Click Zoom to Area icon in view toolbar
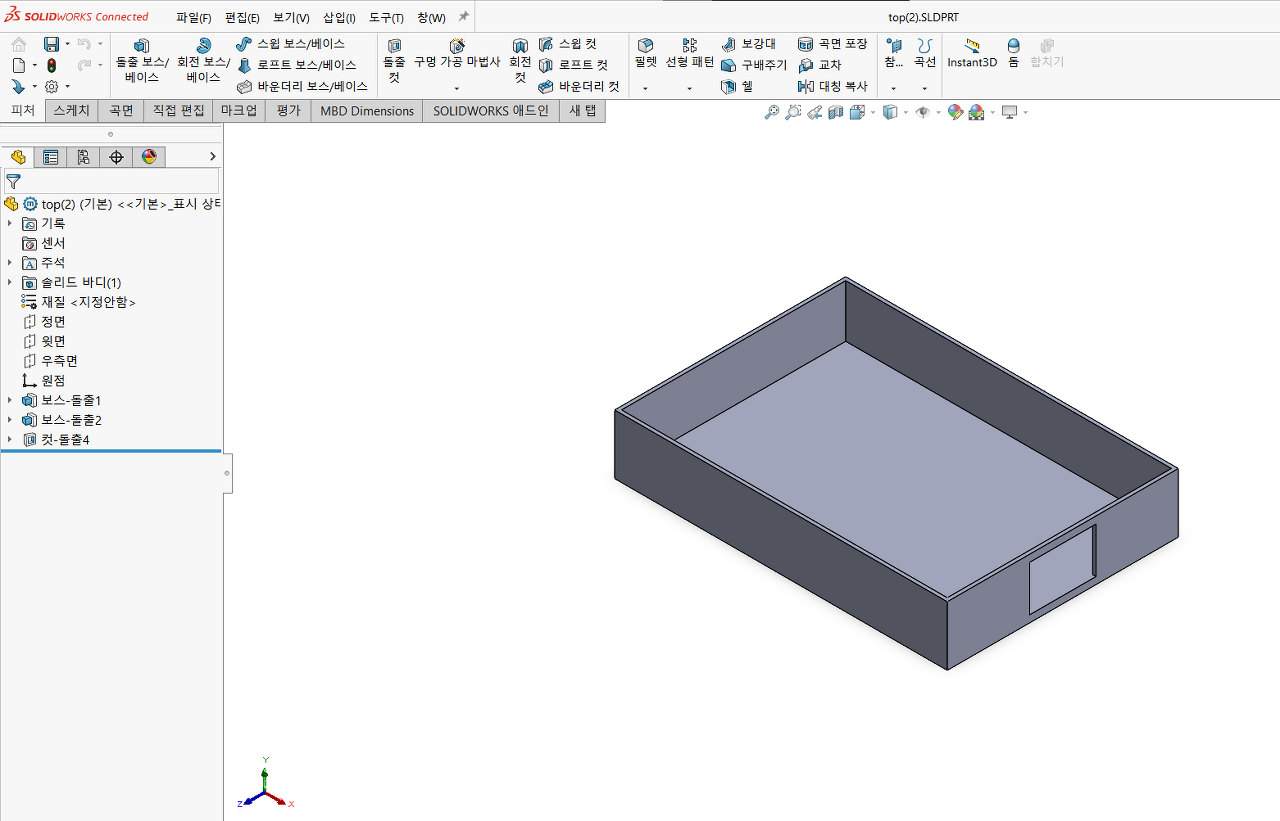This screenshot has width=1280, height=821. [793, 113]
